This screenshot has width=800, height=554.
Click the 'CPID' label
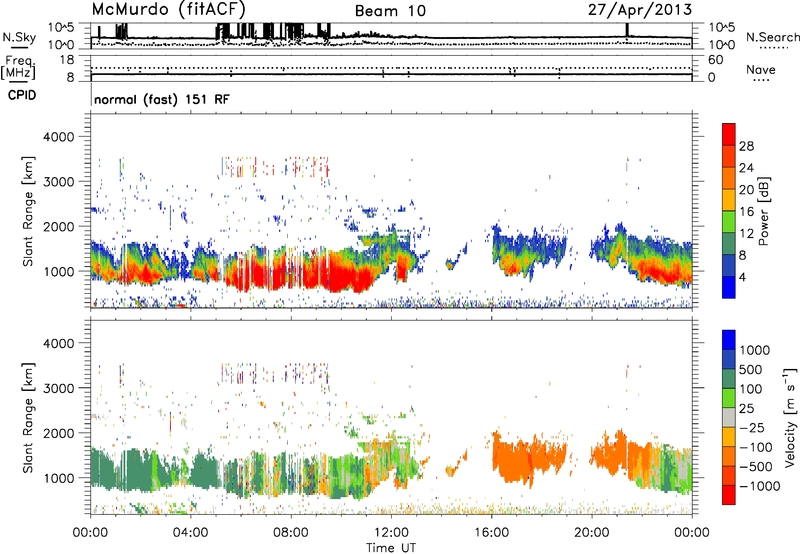pos(22,95)
